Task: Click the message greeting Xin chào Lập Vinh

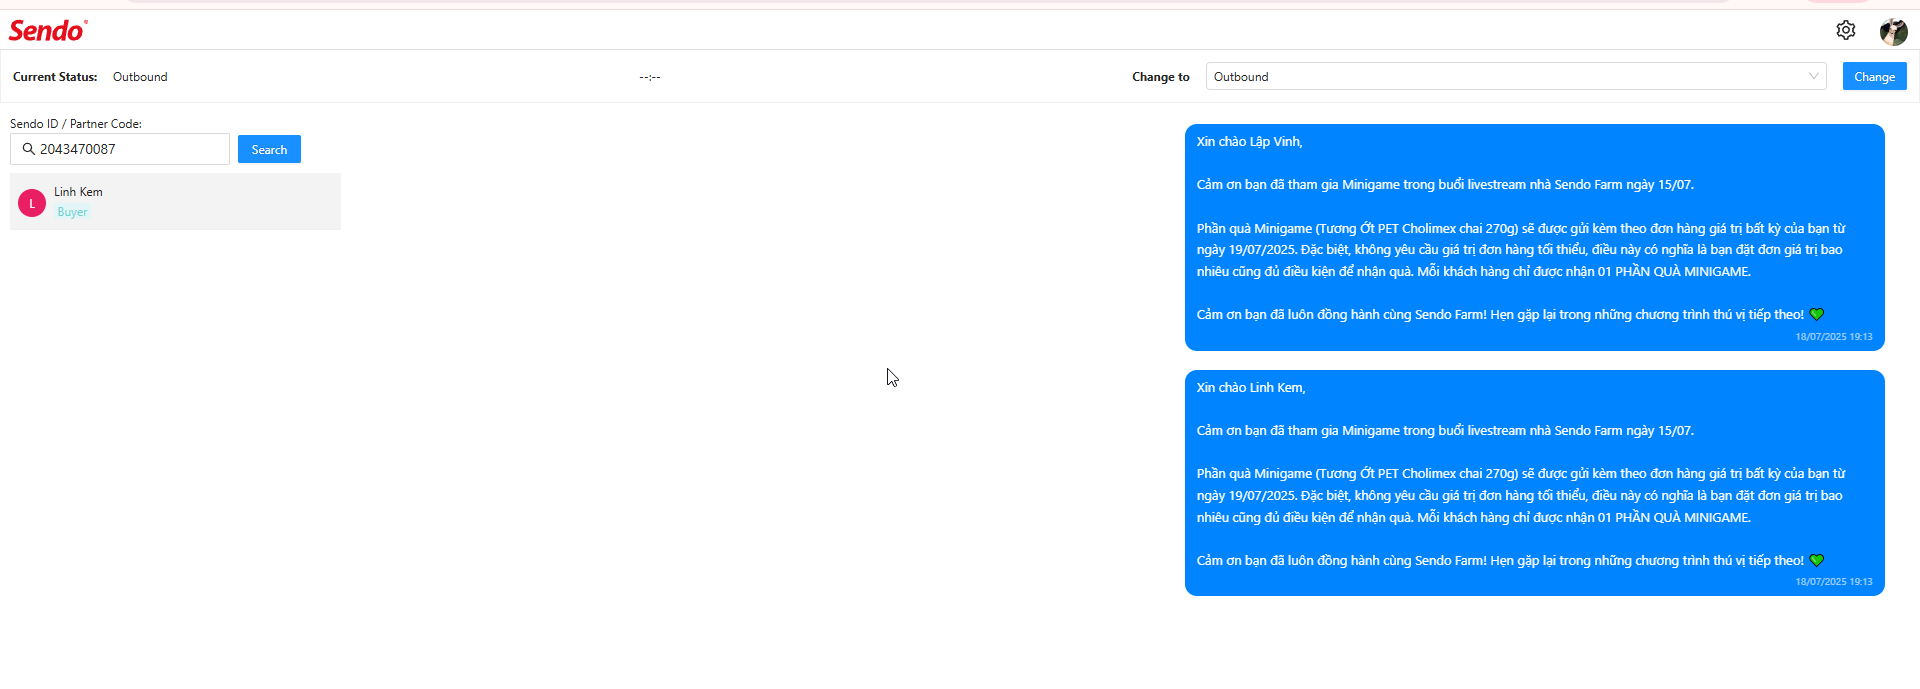Action: (x=1249, y=142)
